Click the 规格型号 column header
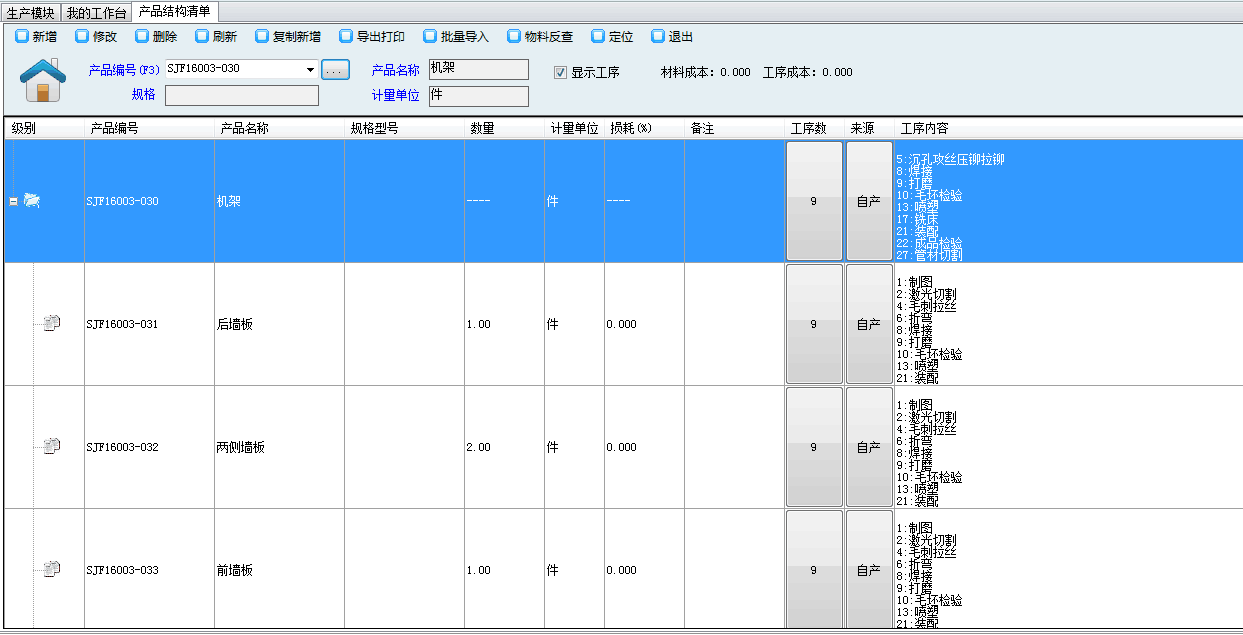Viewport: 1243px width, 635px height. (405, 129)
